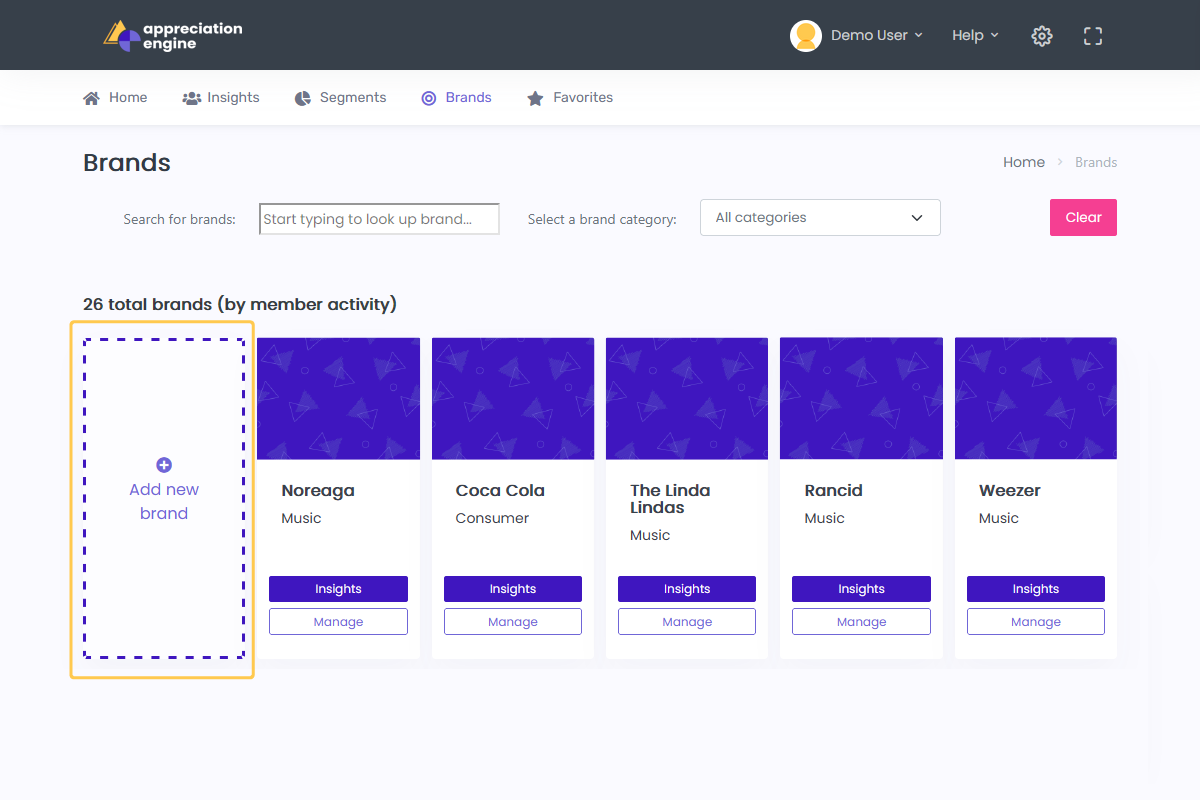
Task: Click The Linda Lindas card banner image
Action: 687,398
